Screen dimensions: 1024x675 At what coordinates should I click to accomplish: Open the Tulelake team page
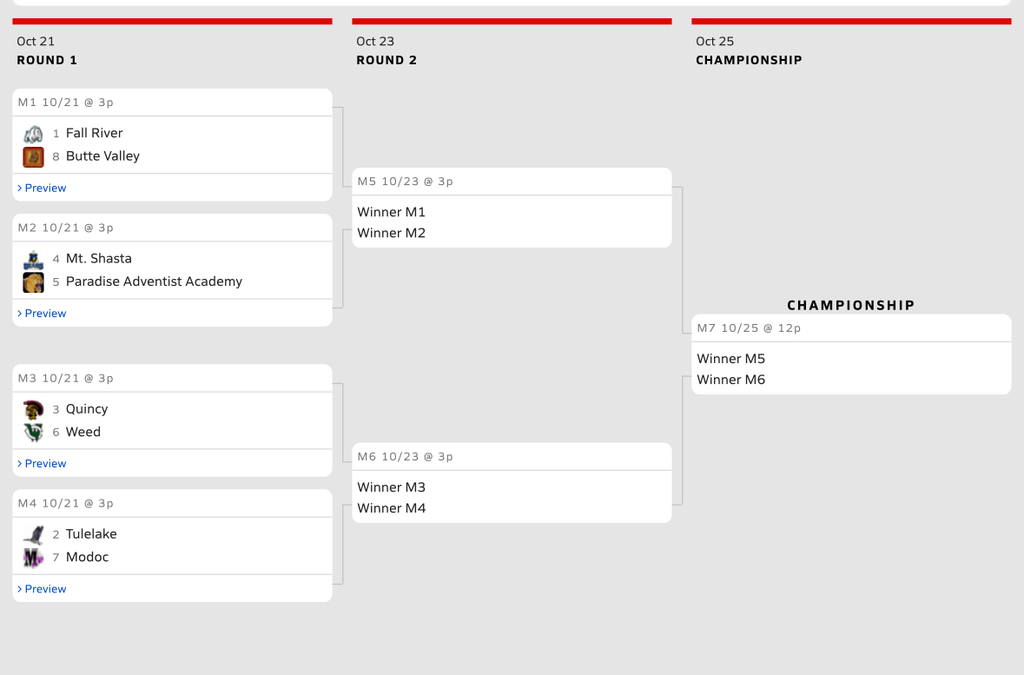pos(91,534)
